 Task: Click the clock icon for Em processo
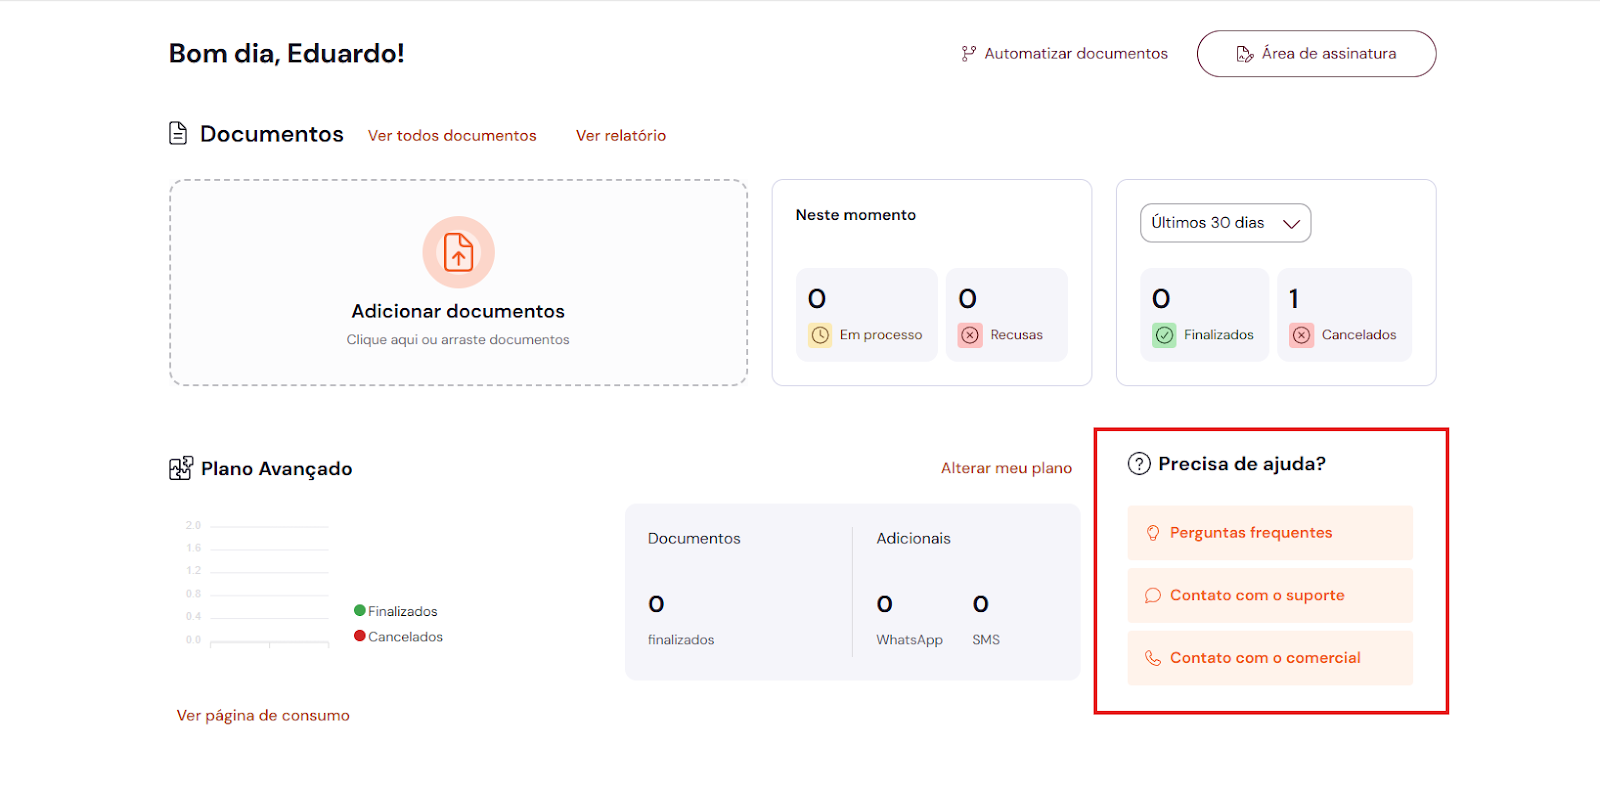point(820,335)
